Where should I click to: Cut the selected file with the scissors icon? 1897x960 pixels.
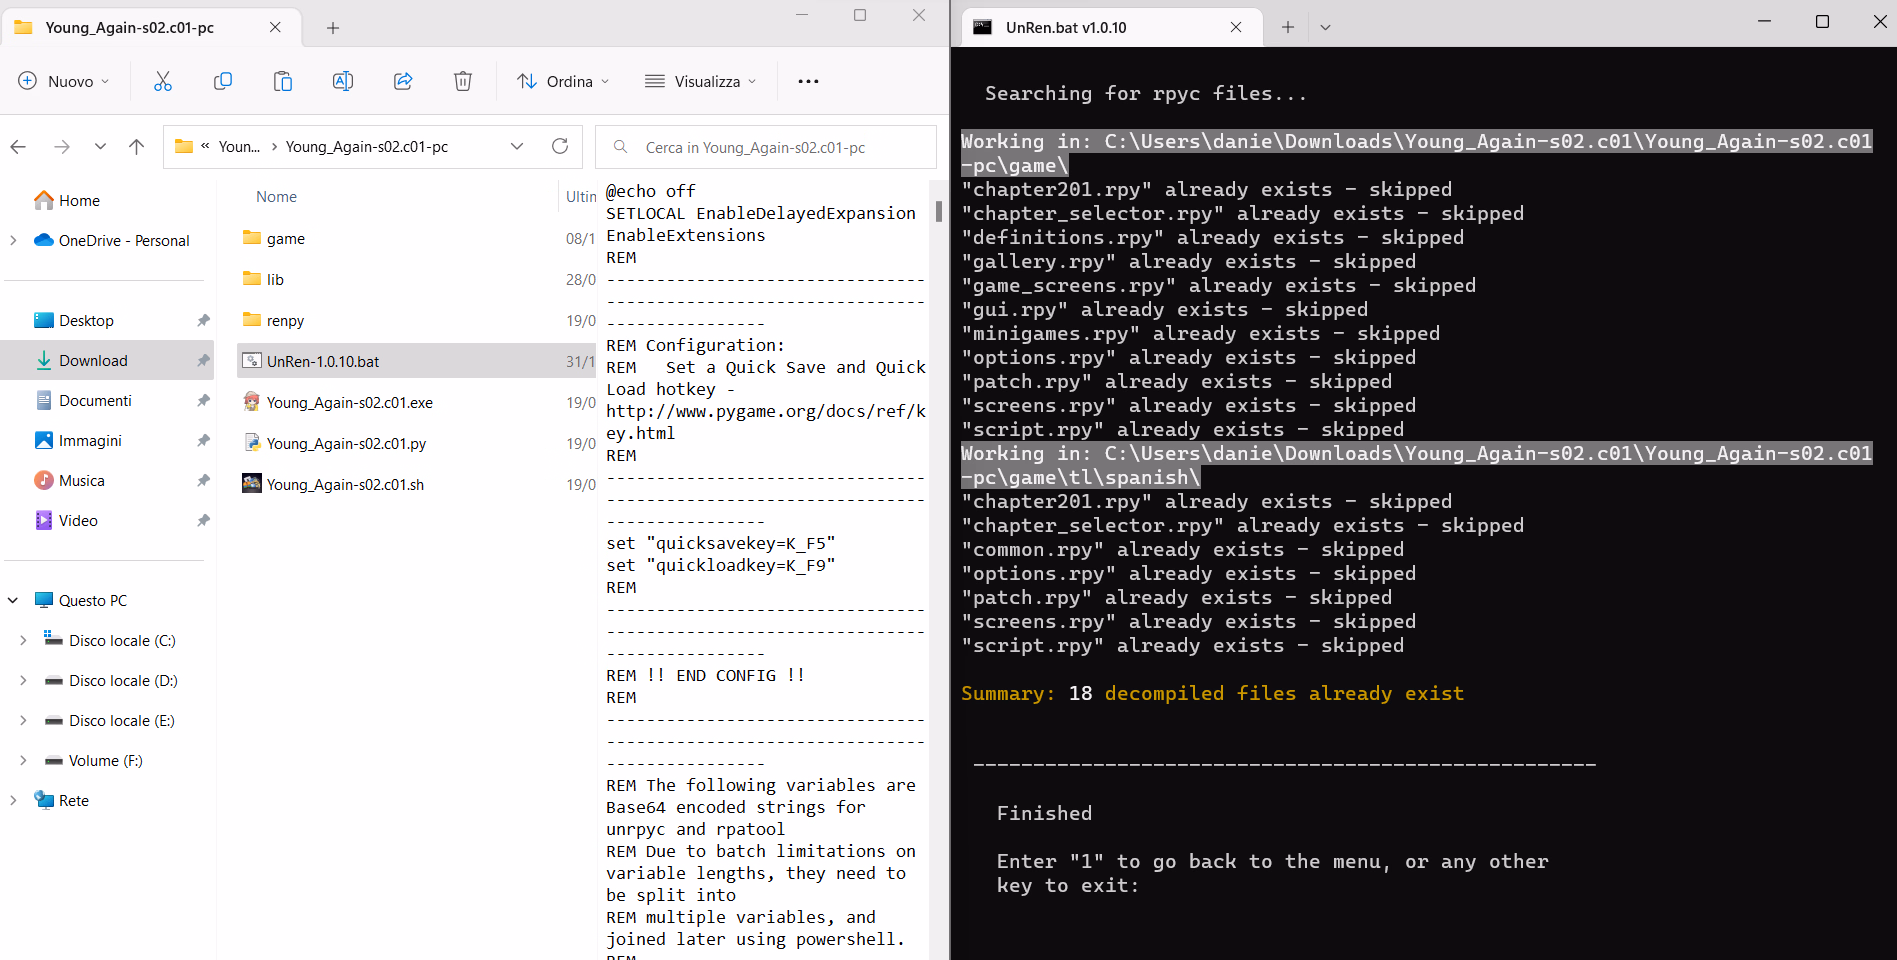click(x=163, y=81)
